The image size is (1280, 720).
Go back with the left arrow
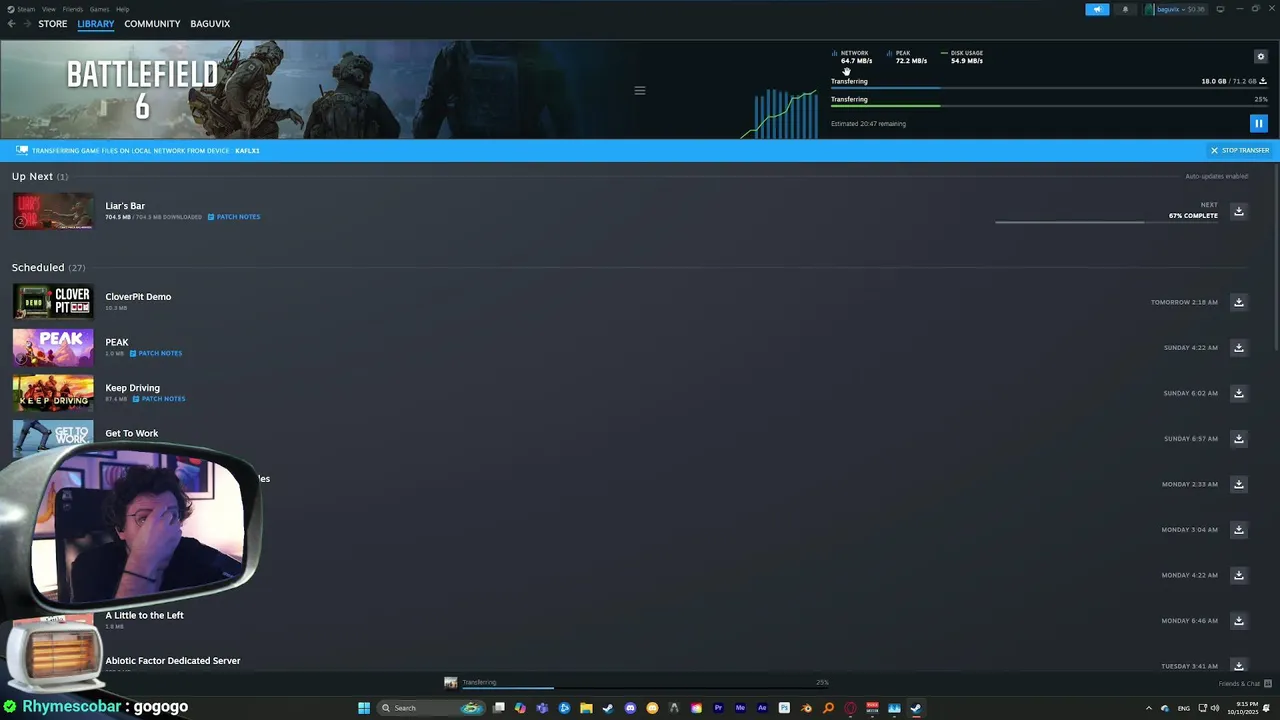click(x=11, y=24)
